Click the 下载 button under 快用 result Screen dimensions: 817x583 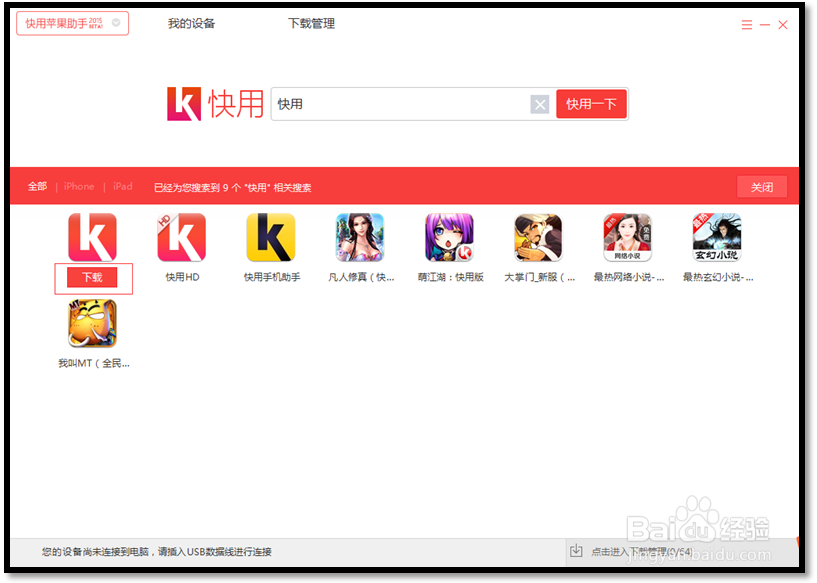93,278
